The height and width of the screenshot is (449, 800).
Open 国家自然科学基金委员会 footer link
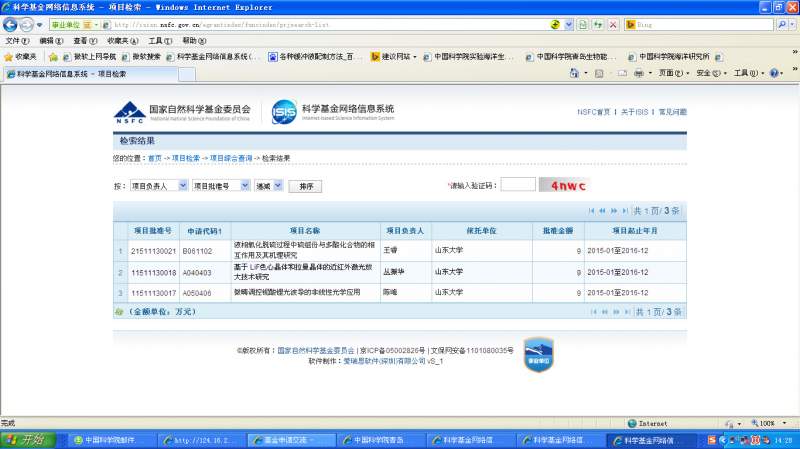(x=315, y=351)
